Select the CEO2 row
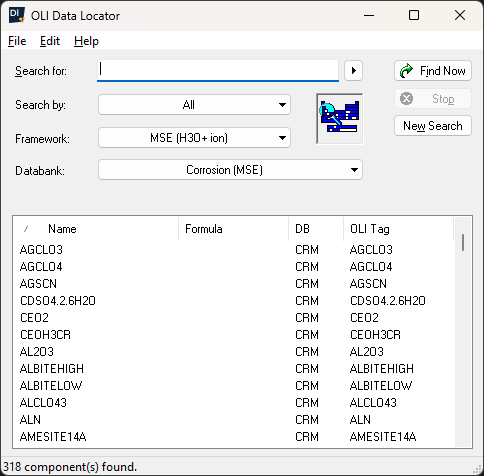This screenshot has height=476, width=484. pos(234,318)
